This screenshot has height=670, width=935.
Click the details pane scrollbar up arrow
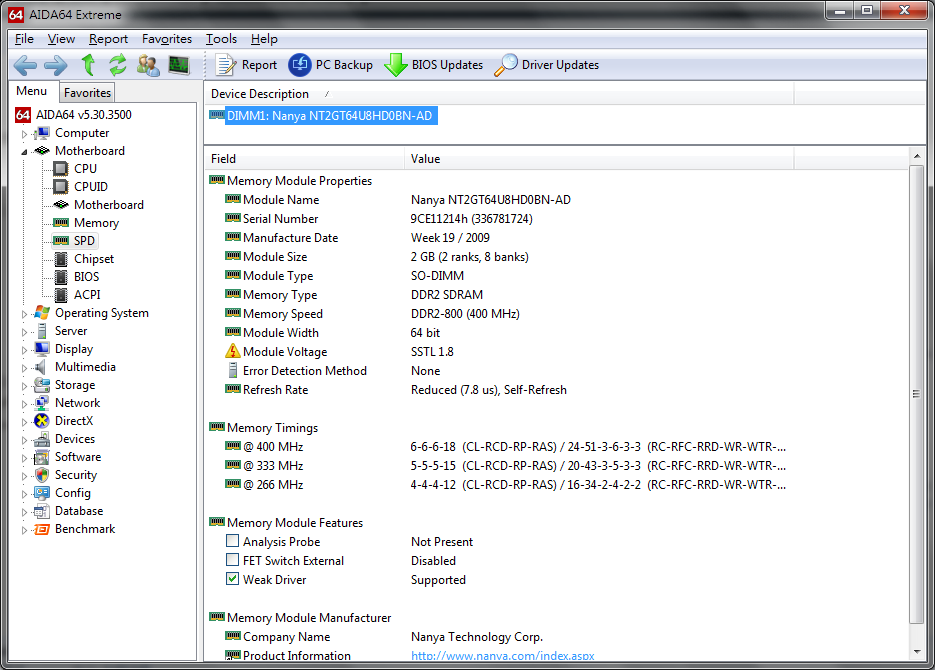(x=917, y=156)
